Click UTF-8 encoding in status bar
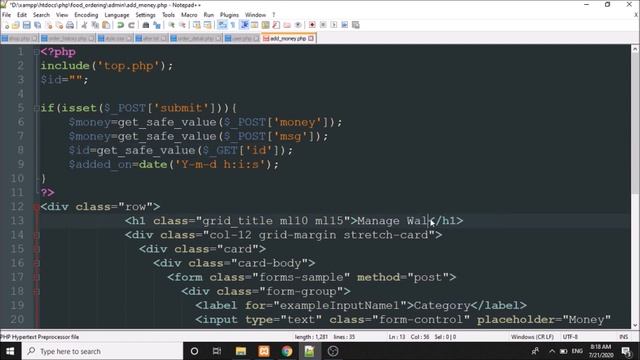Image resolution: width=640 pixels, height=360 pixels. tap(570, 337)
